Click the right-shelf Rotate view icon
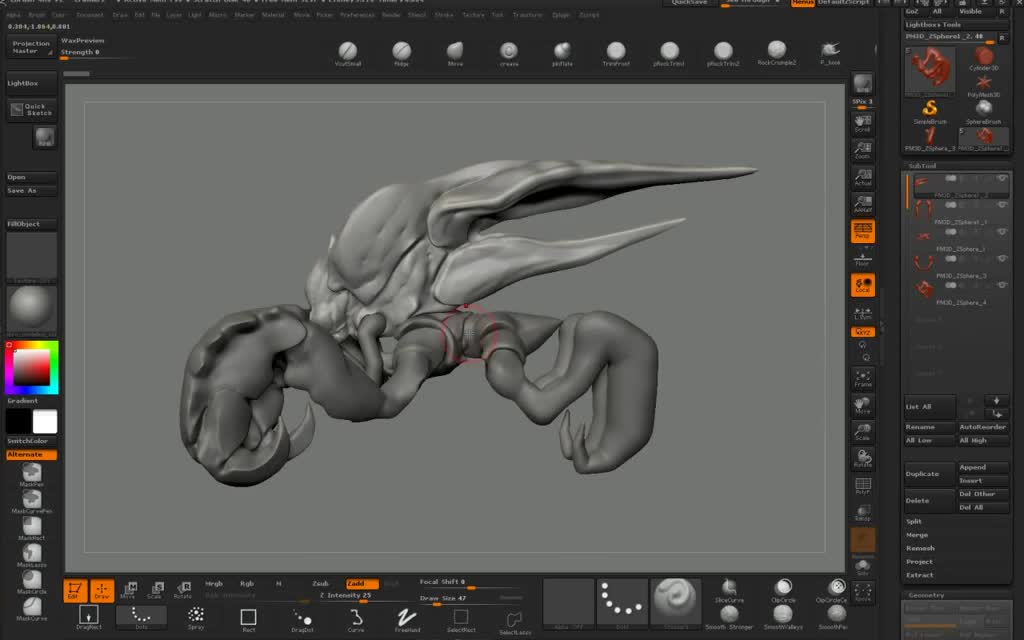This screenshot has width=1024, height=640. [x=863, y=458]
